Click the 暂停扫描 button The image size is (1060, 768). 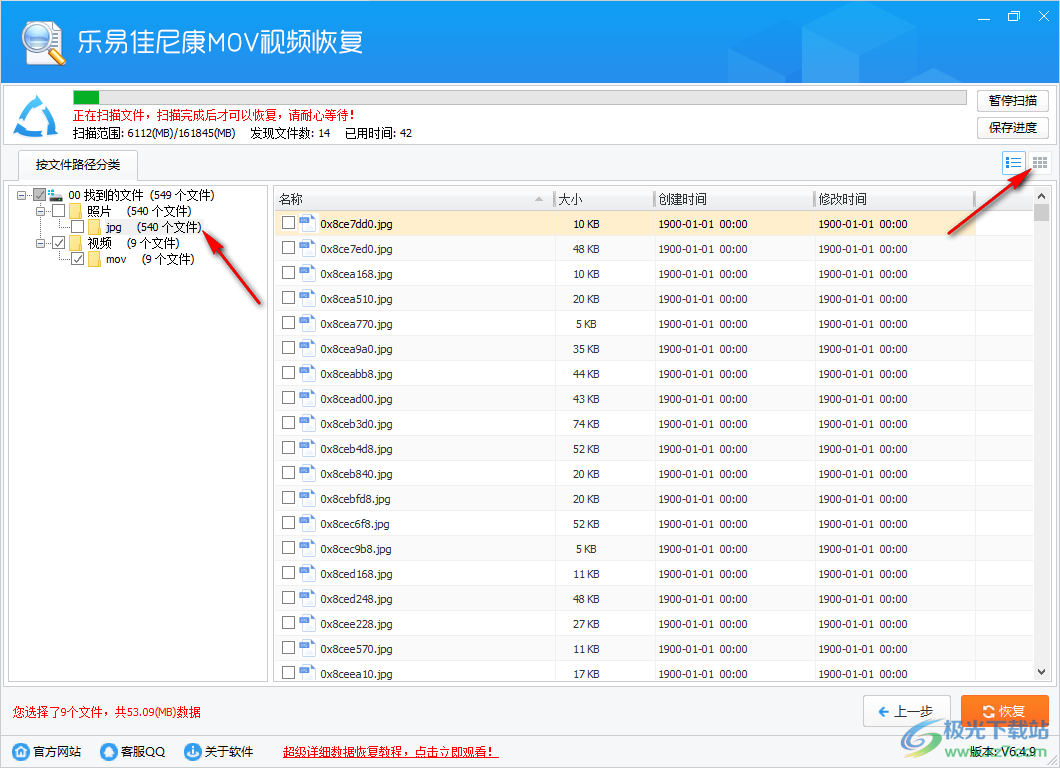[1013, 101]
